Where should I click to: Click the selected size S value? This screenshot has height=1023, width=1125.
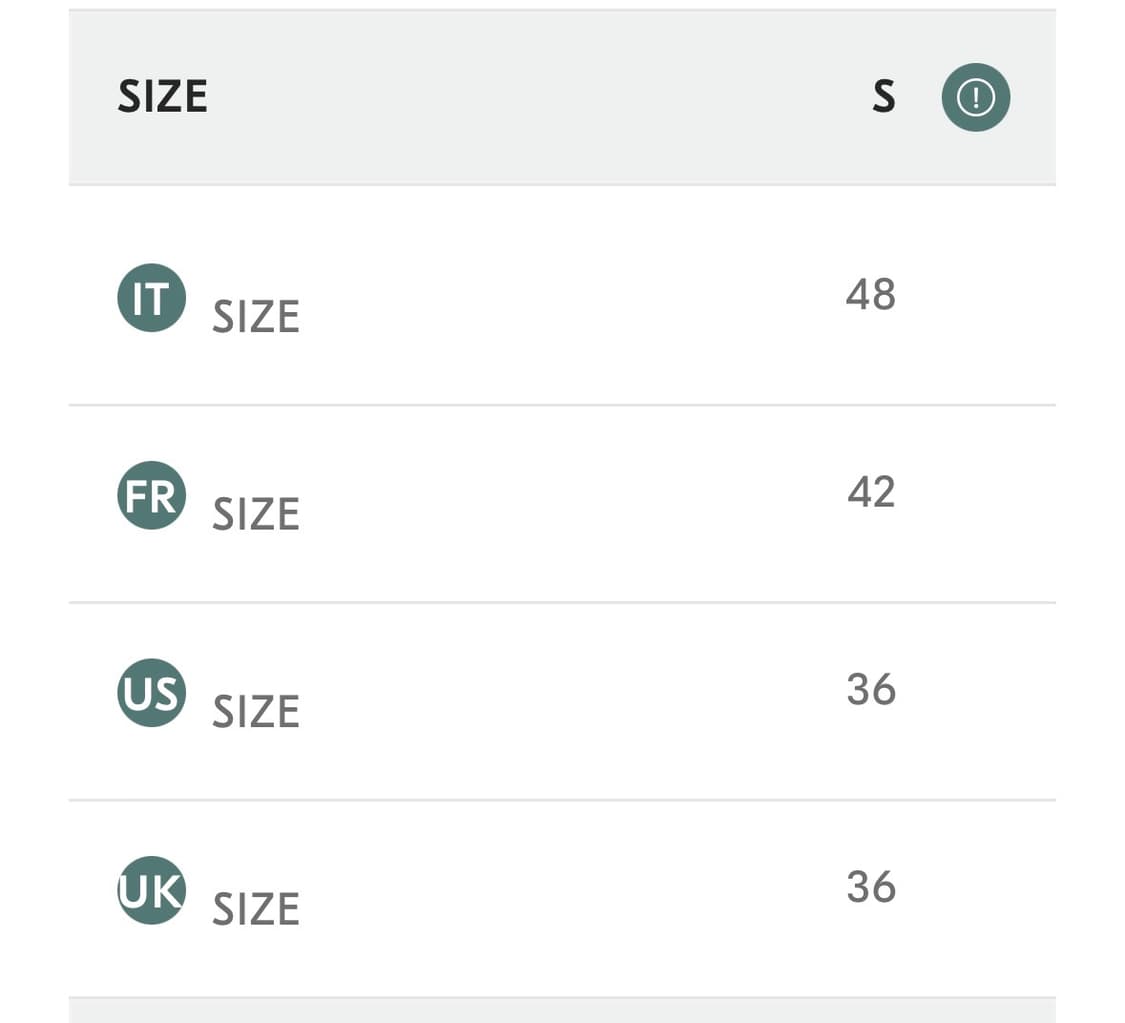(884, 97)
